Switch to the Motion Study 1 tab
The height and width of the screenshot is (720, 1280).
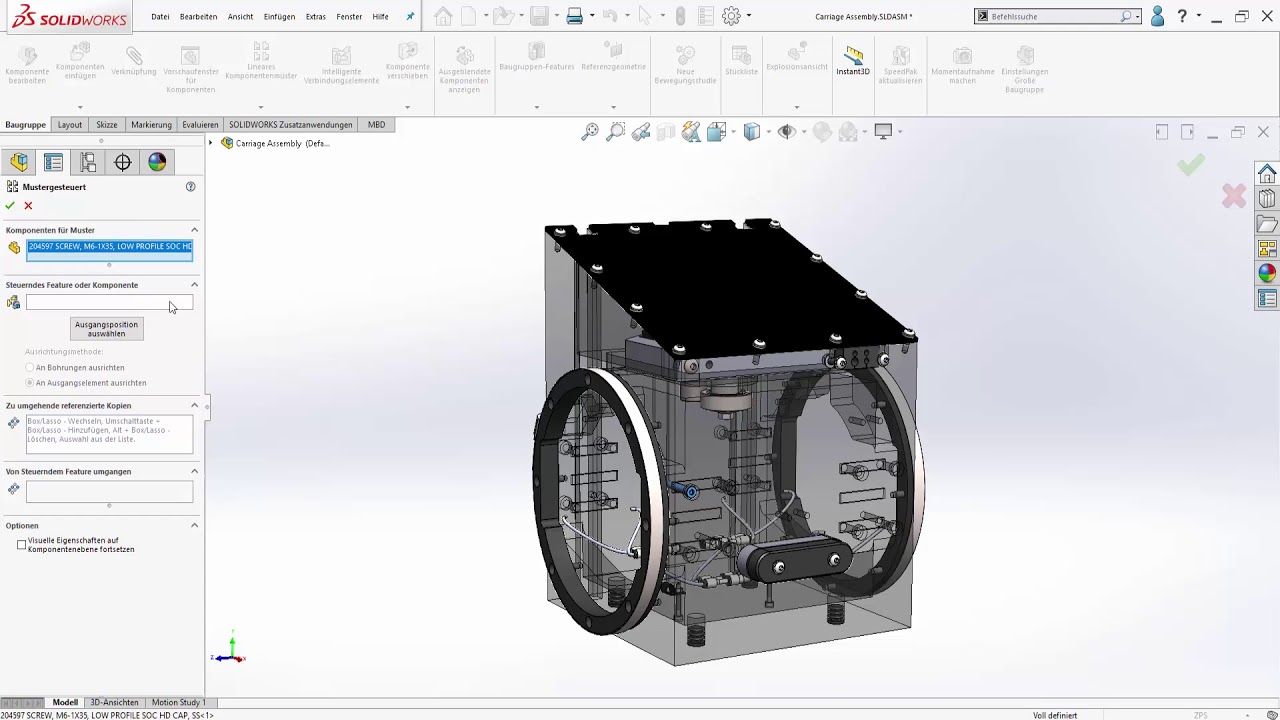[178, 702]
